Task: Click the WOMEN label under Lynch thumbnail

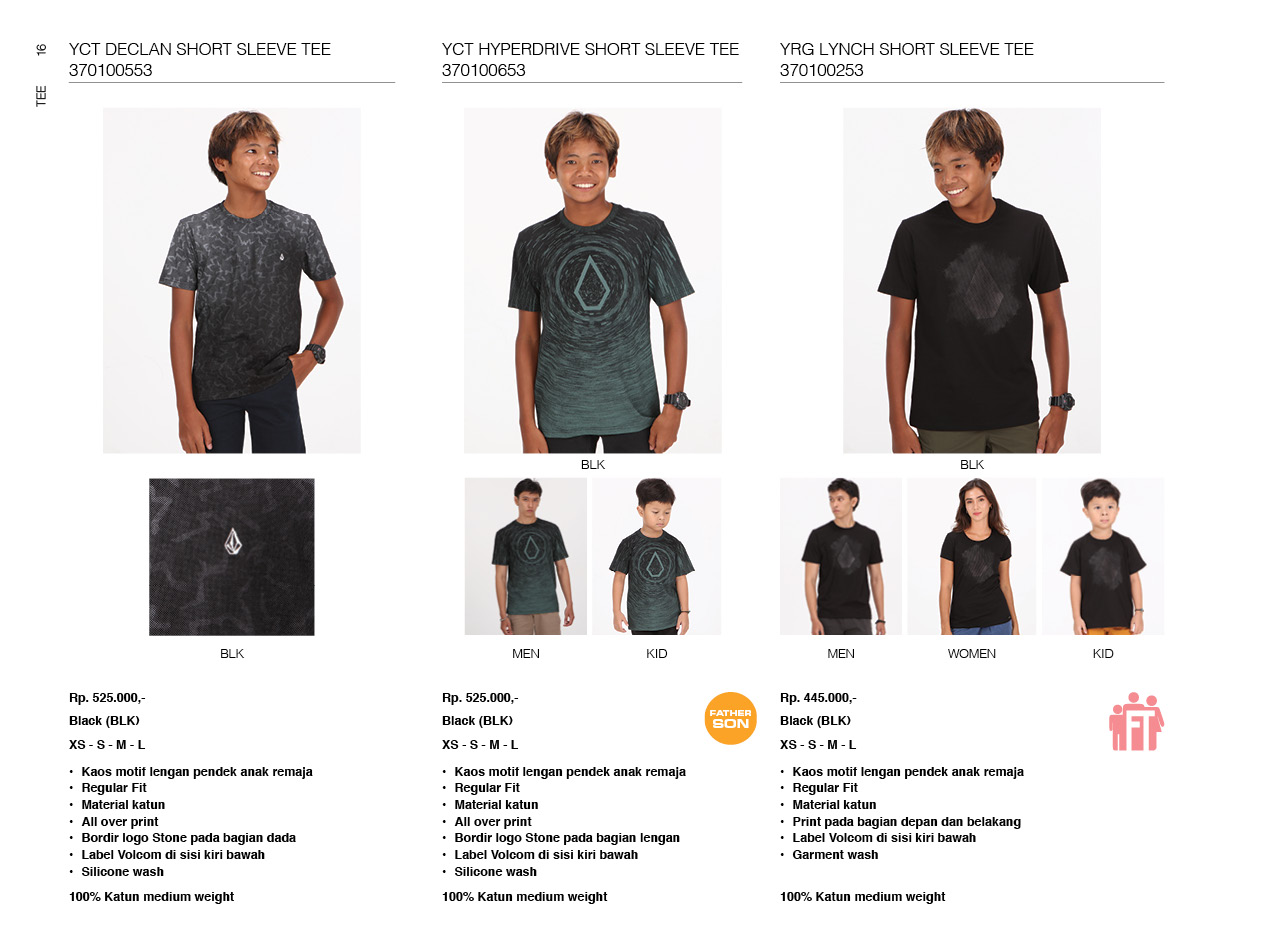Action: 972,654
